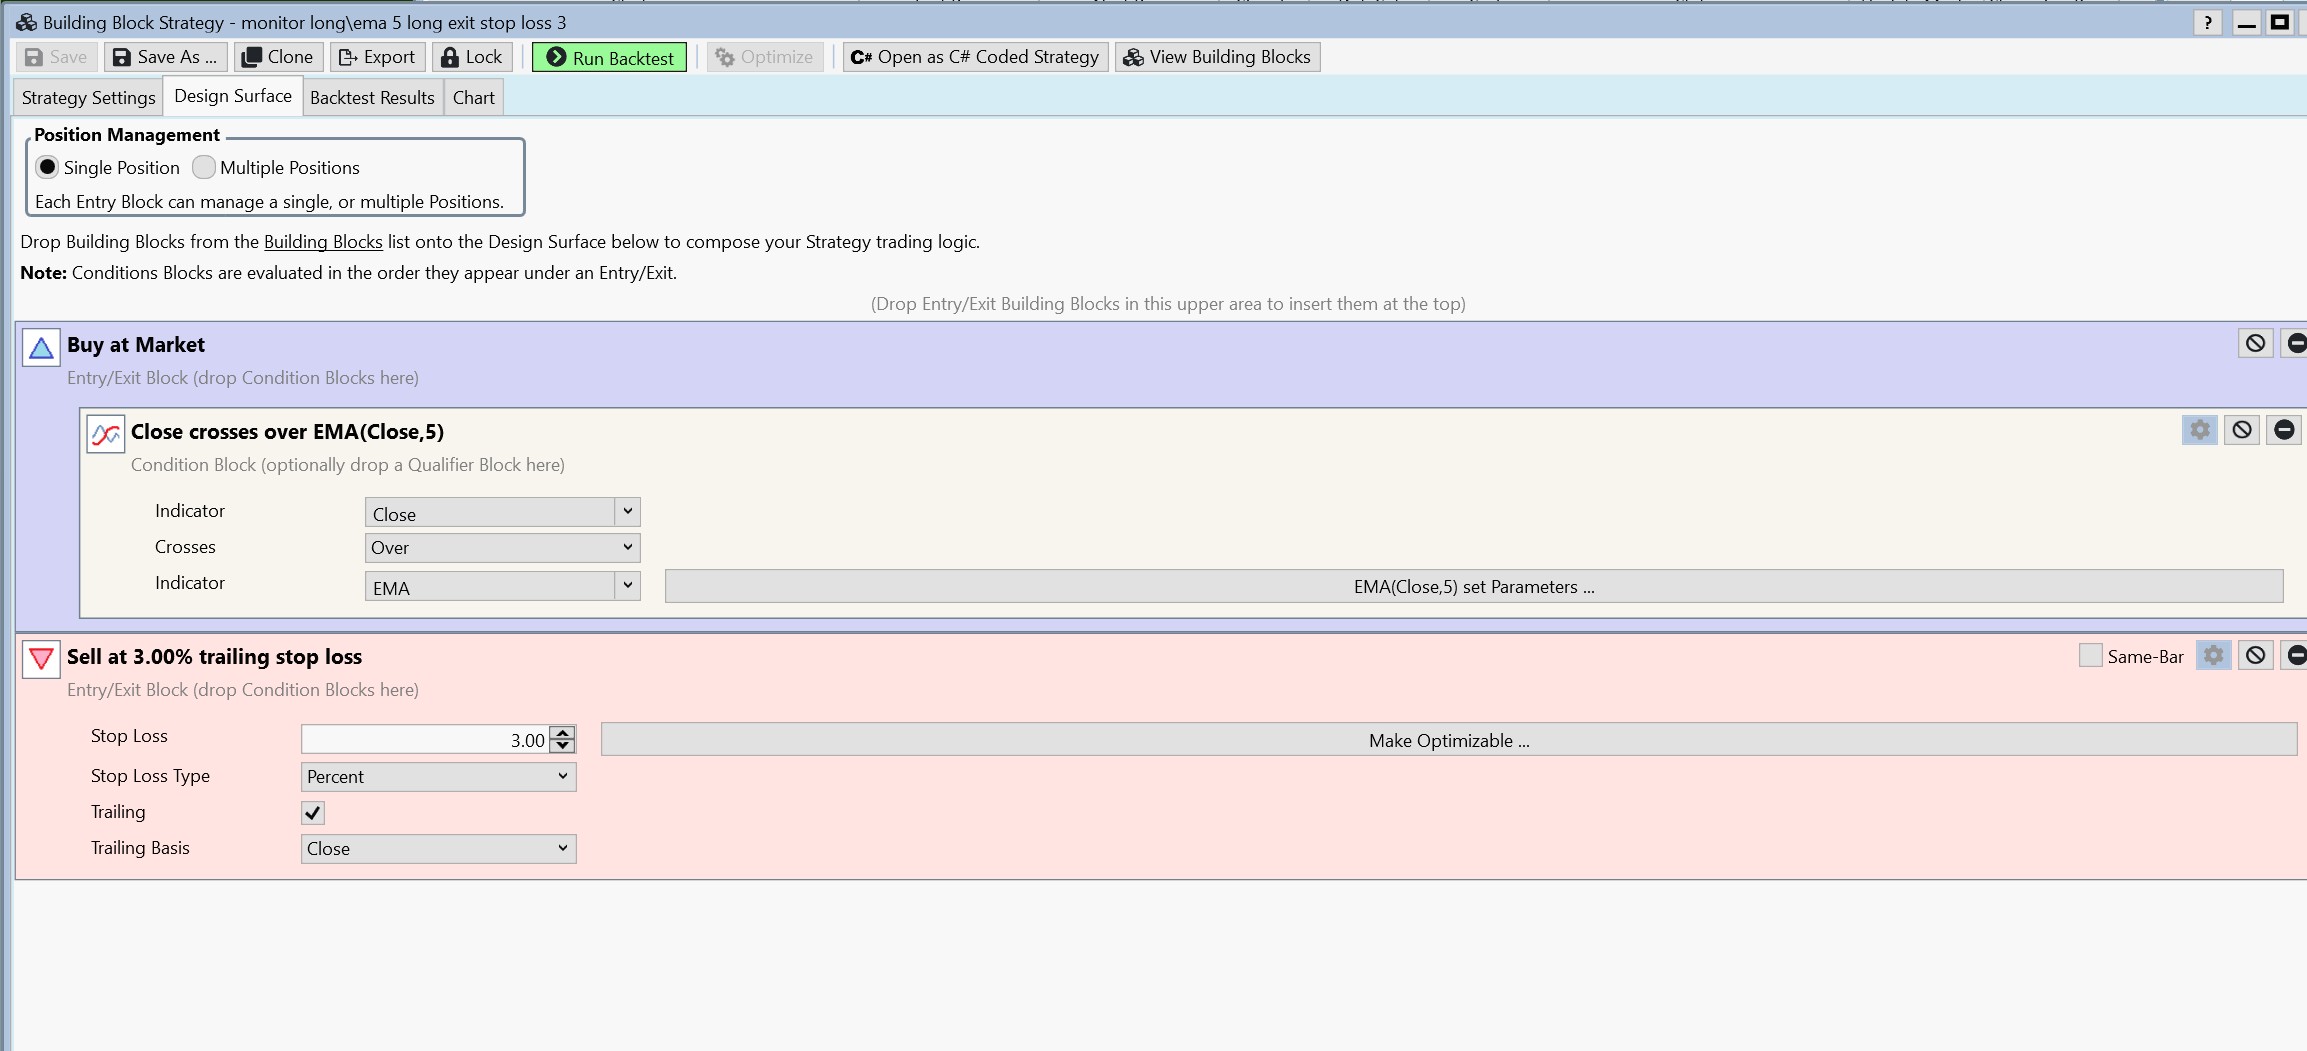2307x1051 pixels.
Task: Disable the Sell trailing stop loss block
Action: (x=2255, y=656)
